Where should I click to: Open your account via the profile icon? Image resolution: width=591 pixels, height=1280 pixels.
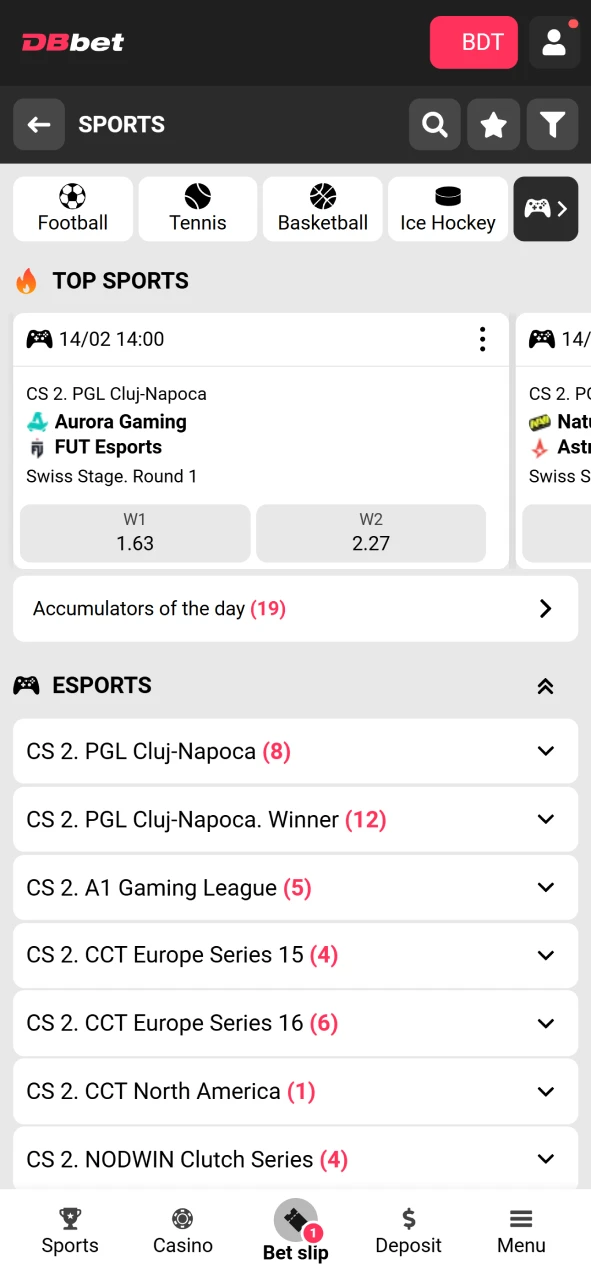(554, 42)
